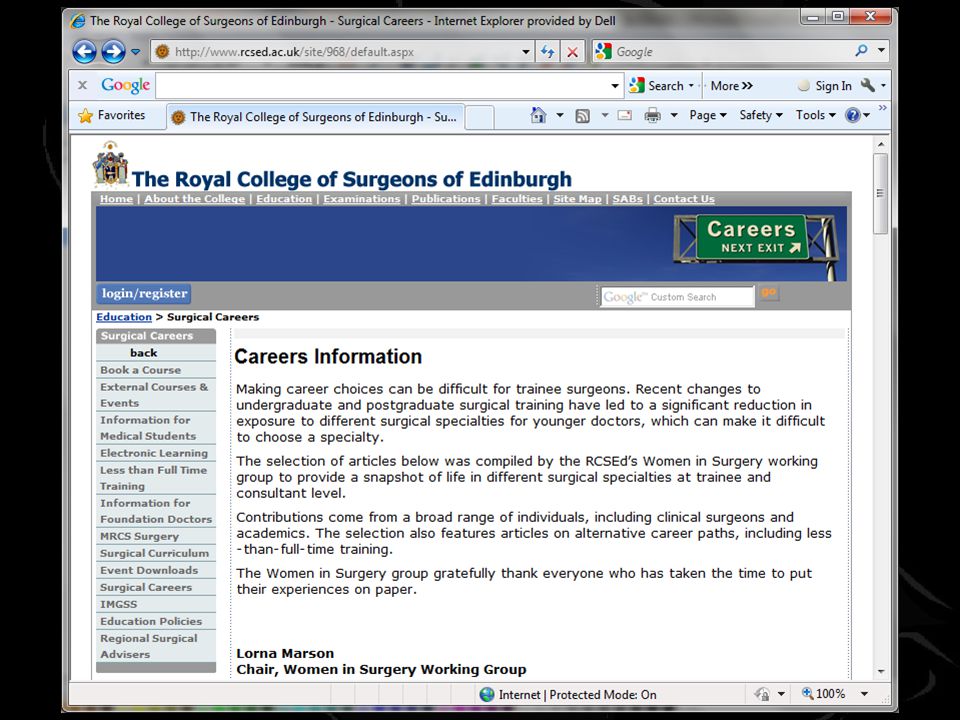The width and height of the screenshot is (960, 720).
Task: Open Faculties navigation link
Action: (517, 199)
